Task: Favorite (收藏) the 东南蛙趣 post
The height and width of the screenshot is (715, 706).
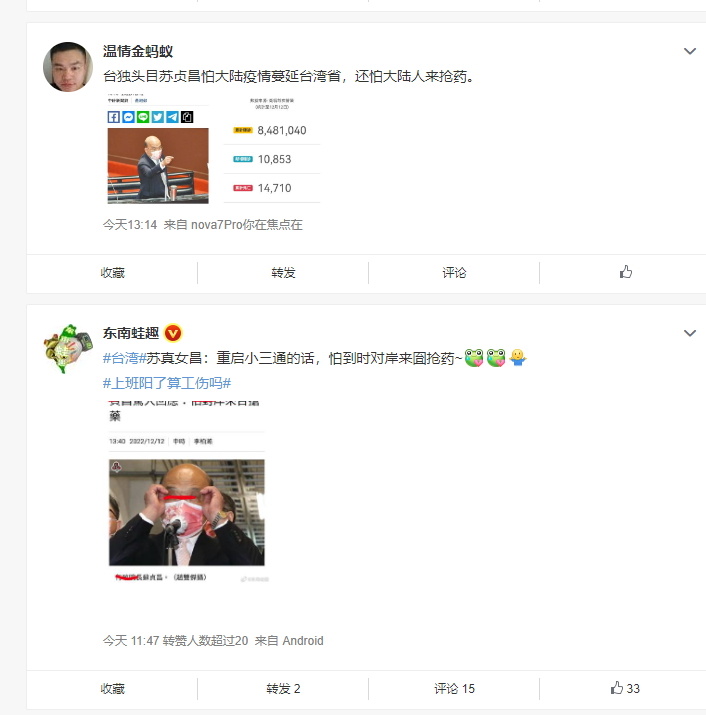Action: click(x=112, y=689)
